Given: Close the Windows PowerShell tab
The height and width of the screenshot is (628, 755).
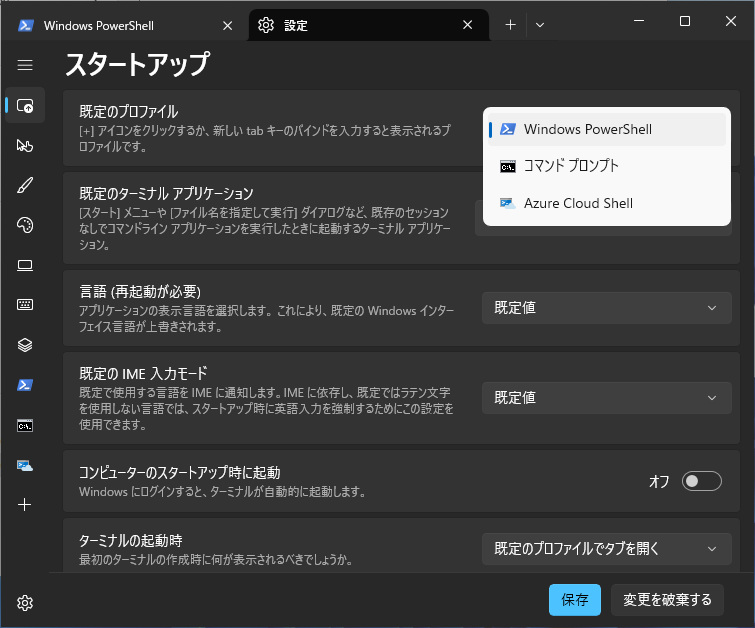Looking at the screenshot, I should coord(228,26).
